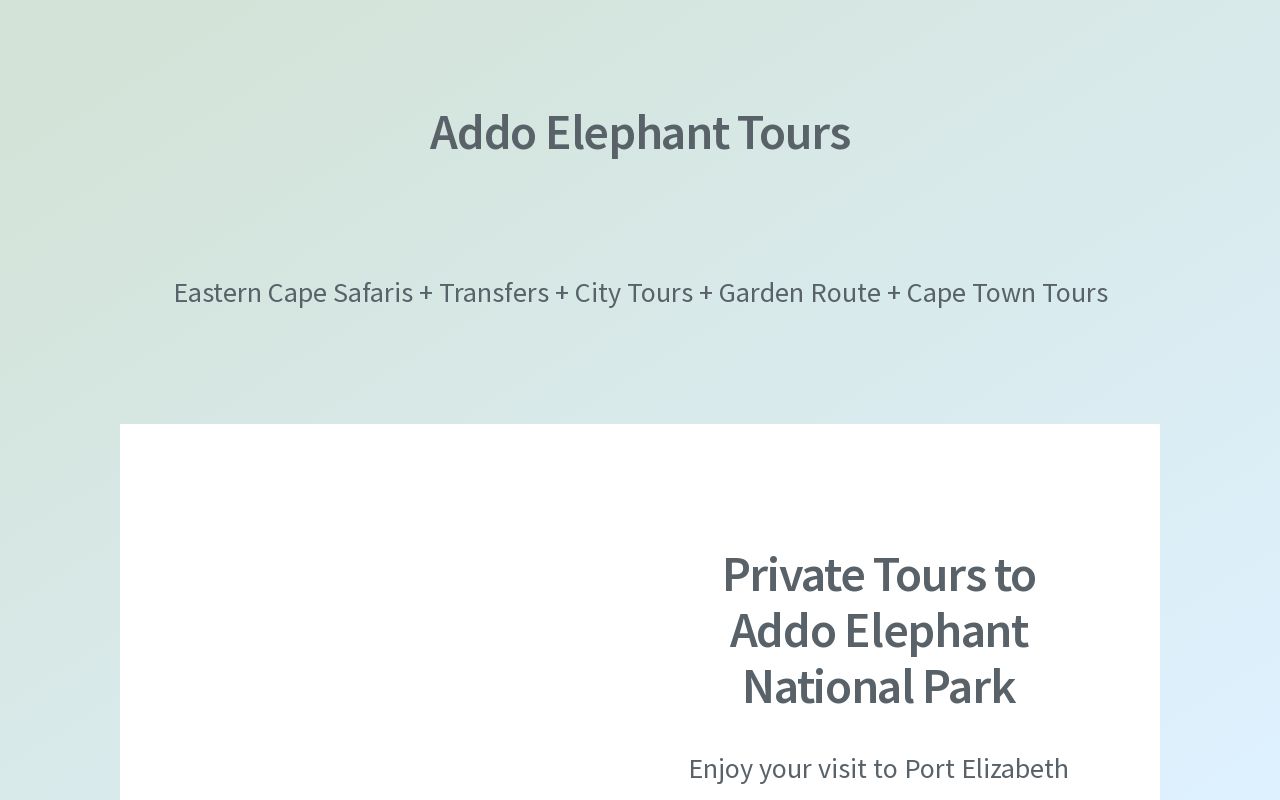Click the 'Private Tours to' heading line
The image size is (1280, 800).
[x=879, y=575]
